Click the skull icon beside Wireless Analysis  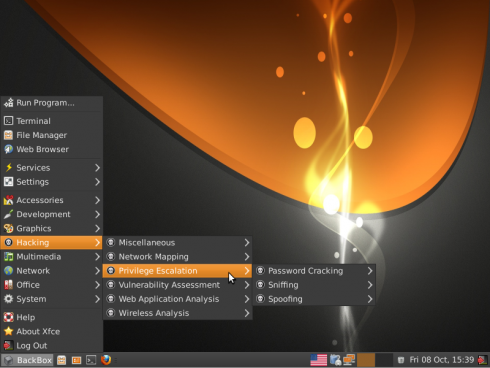click(x=111, y=313)
